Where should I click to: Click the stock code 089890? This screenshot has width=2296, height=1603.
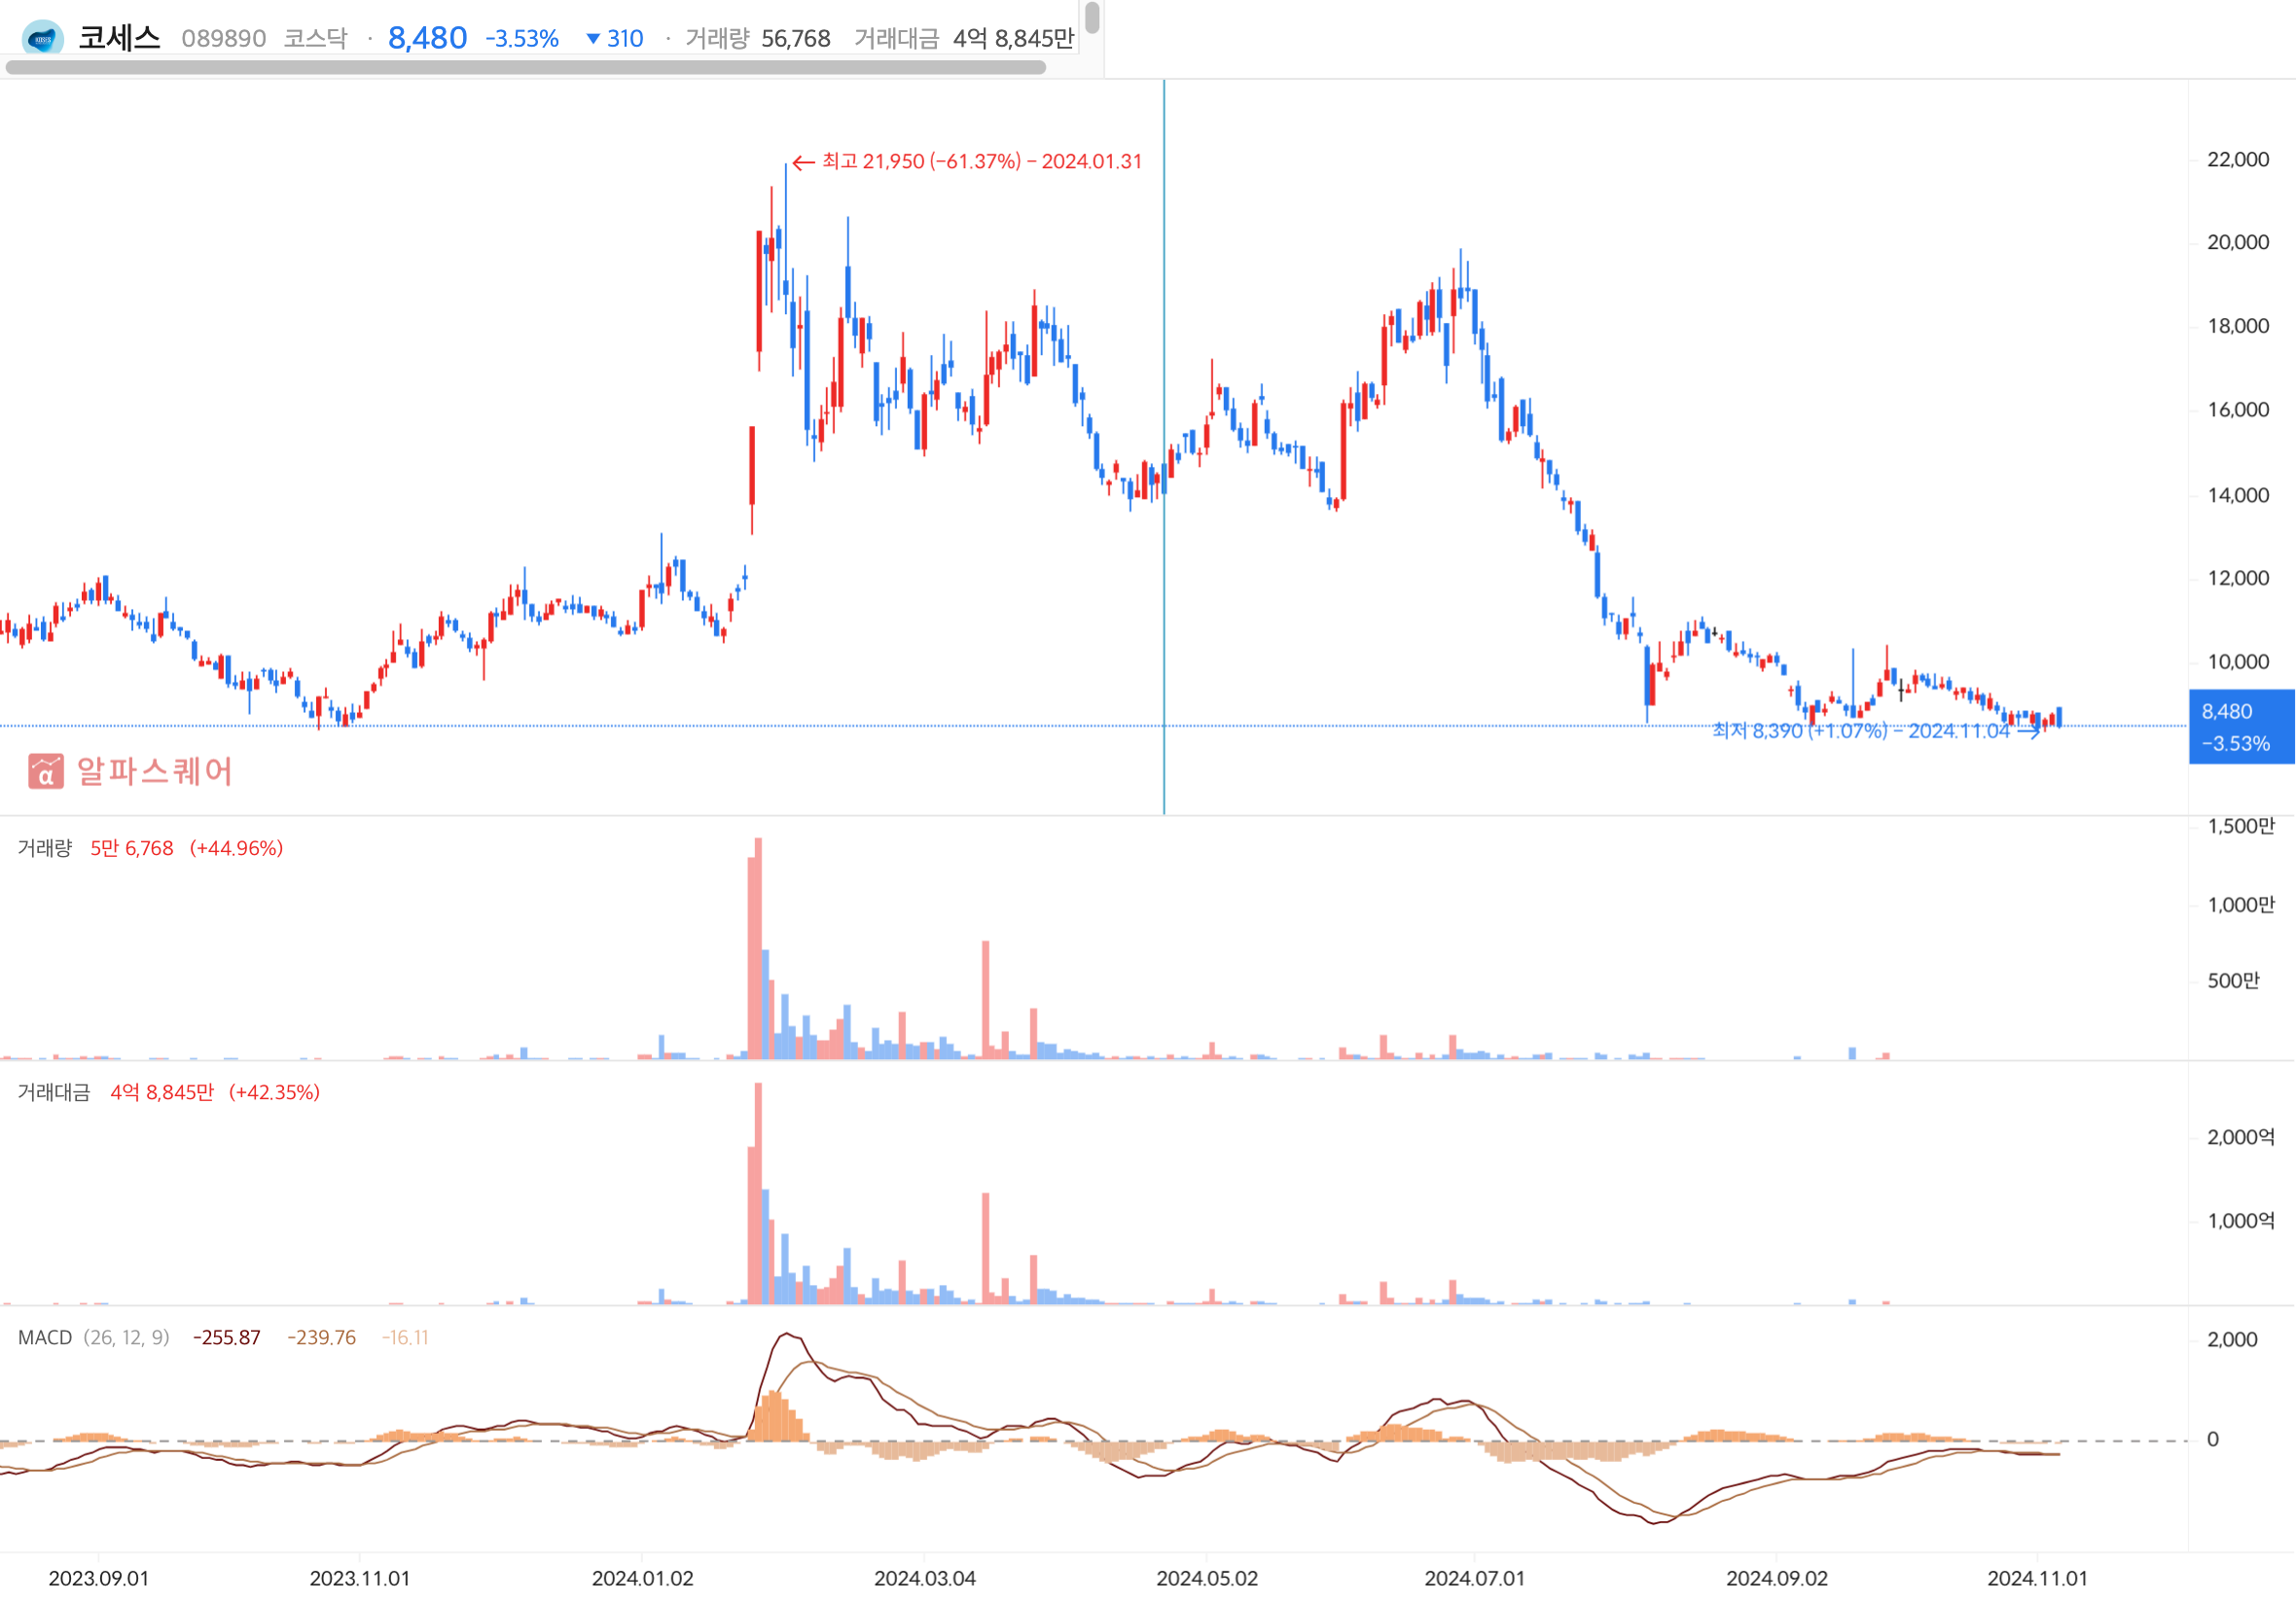point(223,39)
